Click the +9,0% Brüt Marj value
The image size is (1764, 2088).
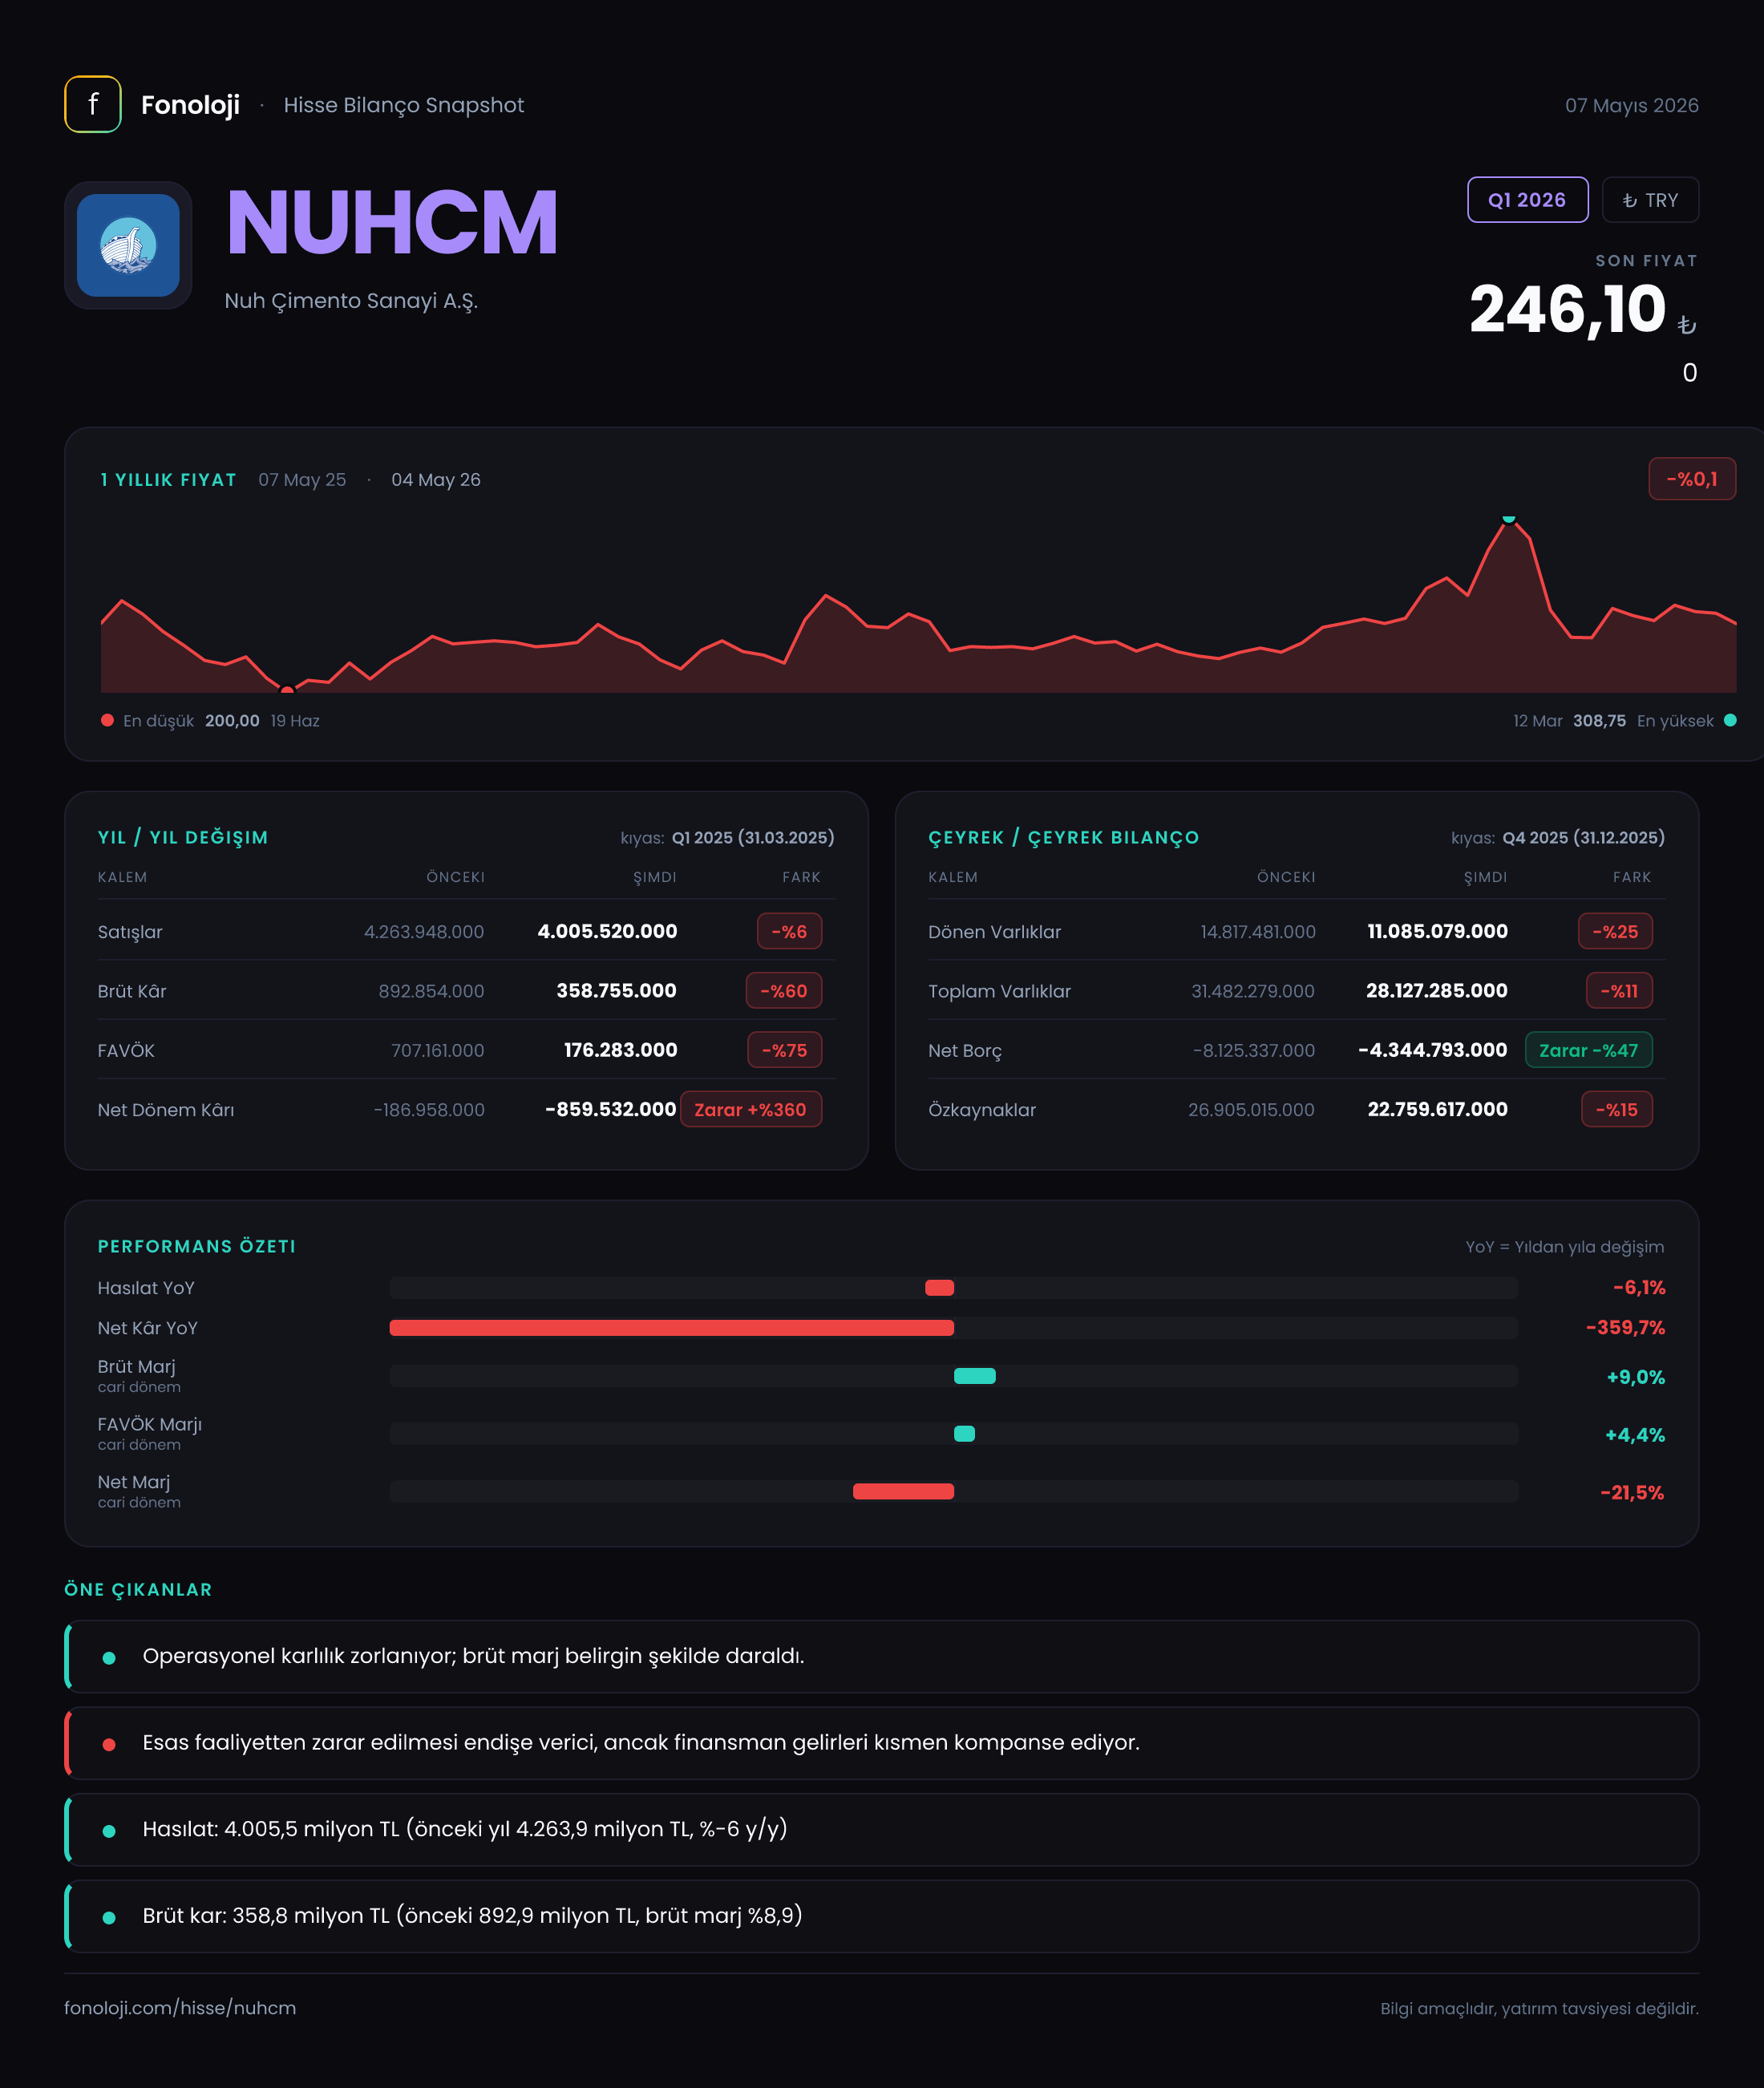pos(1635,1377)
